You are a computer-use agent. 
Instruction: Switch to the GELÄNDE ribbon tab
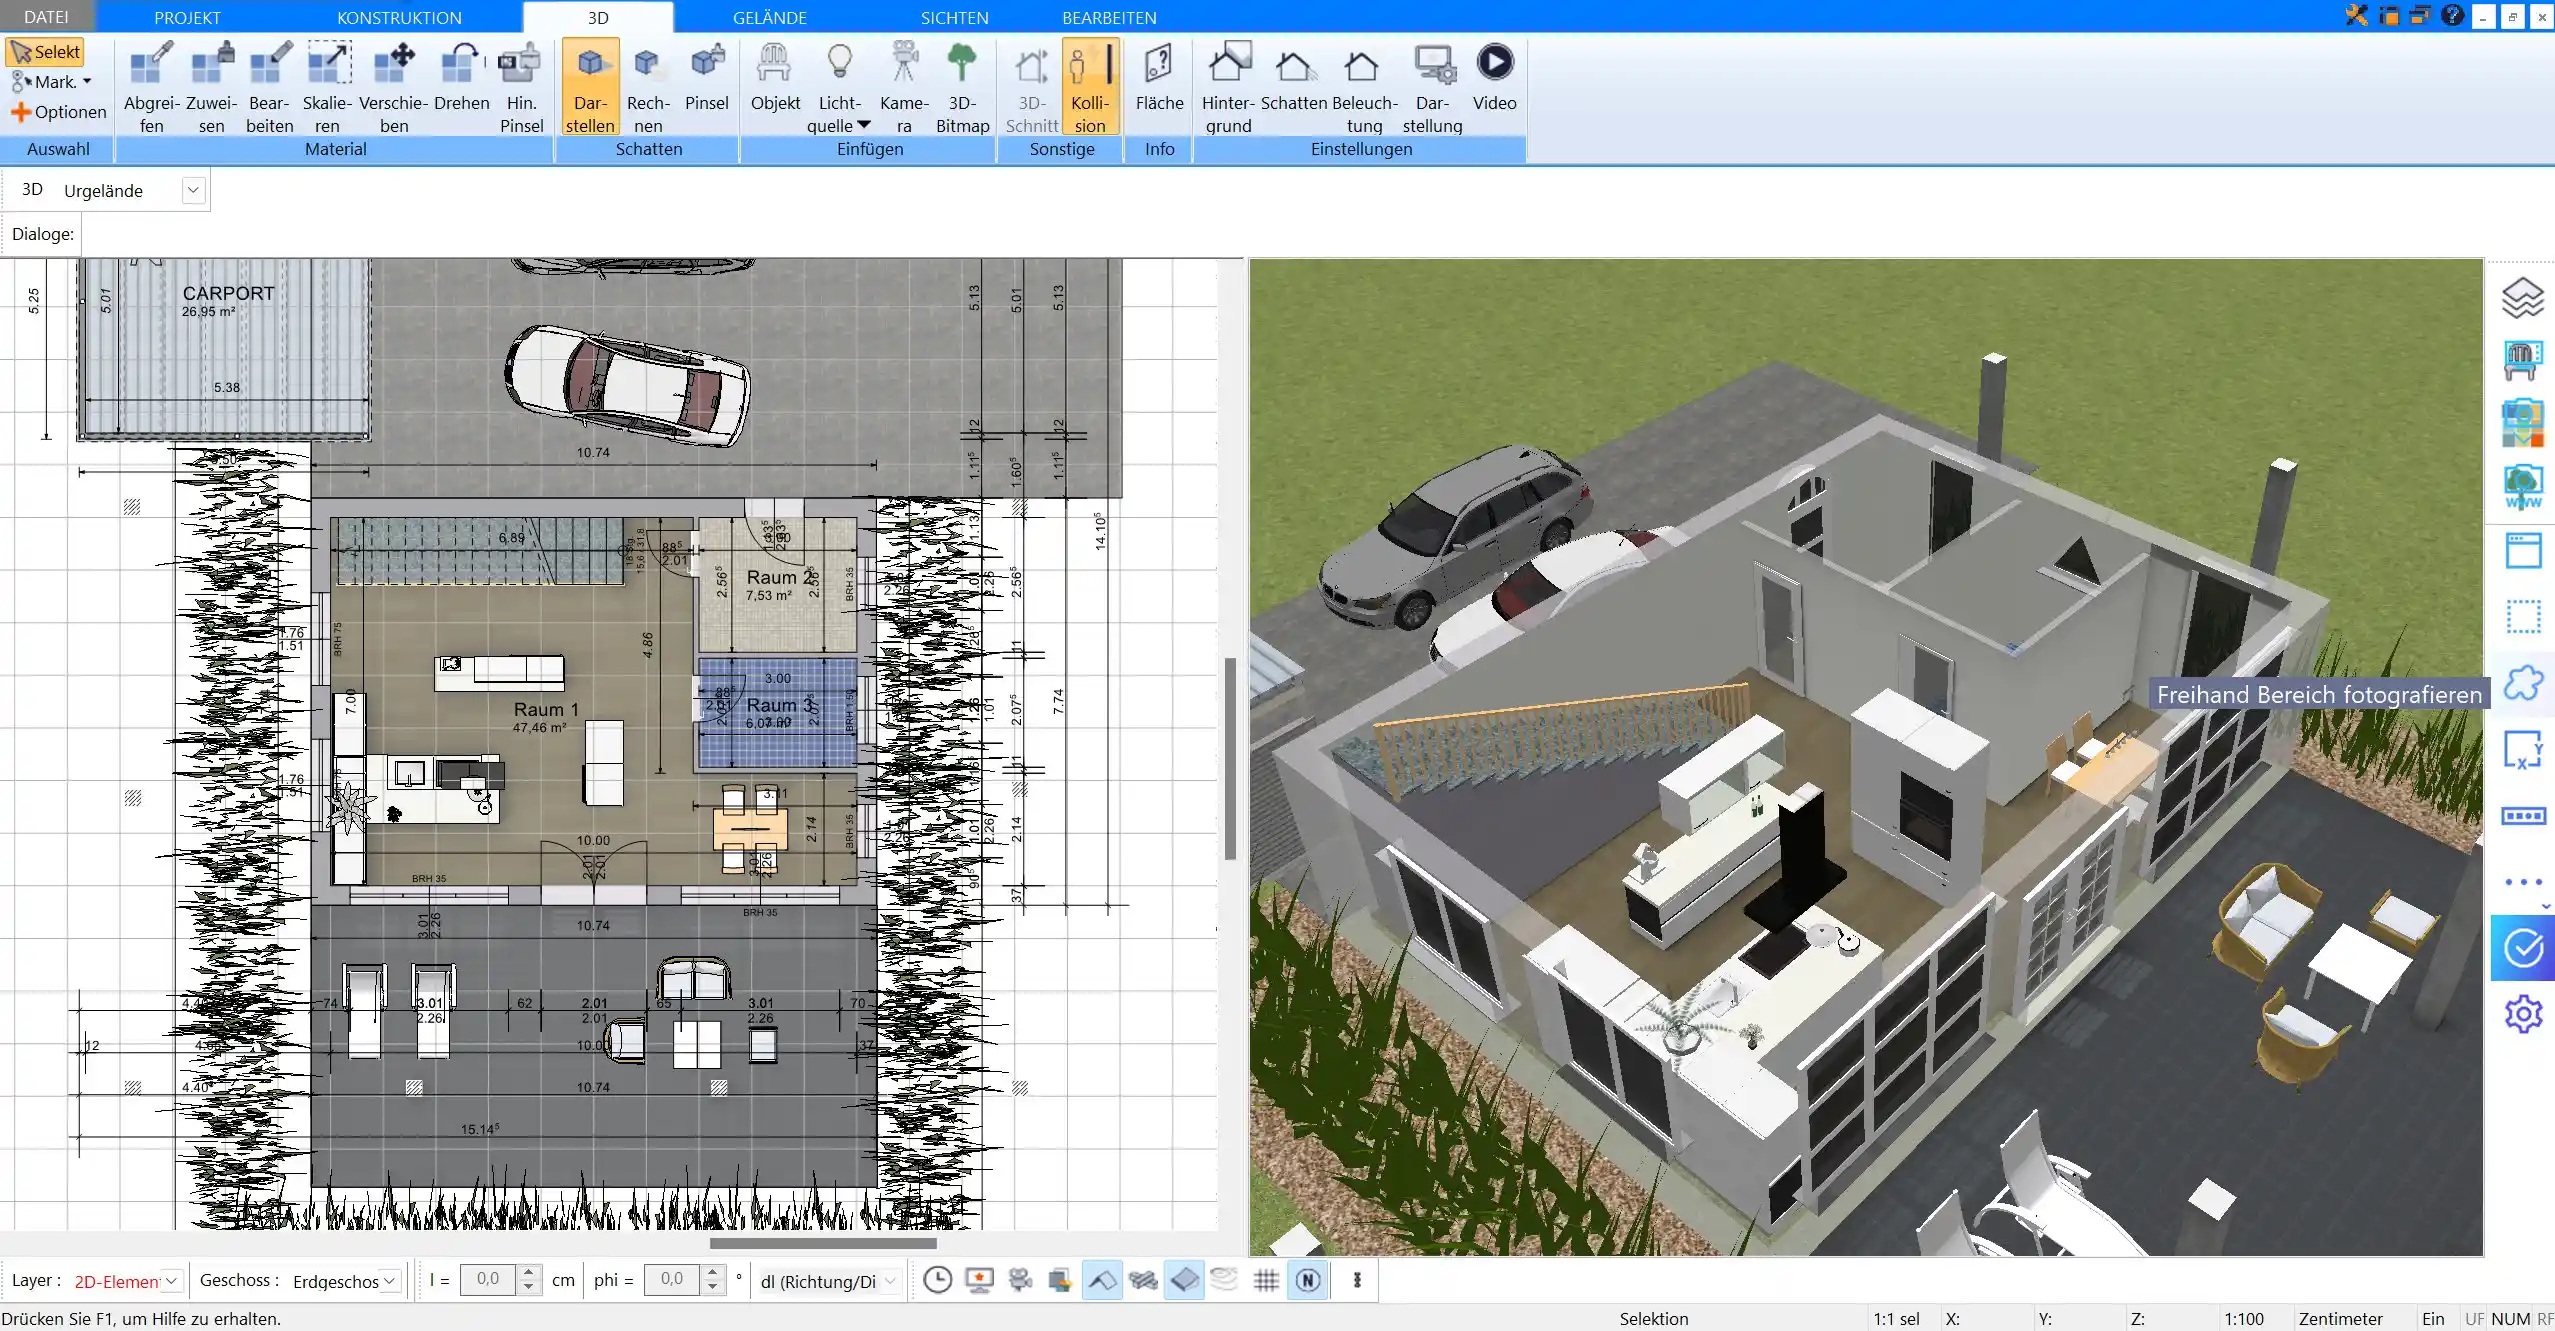pos(768,16)
